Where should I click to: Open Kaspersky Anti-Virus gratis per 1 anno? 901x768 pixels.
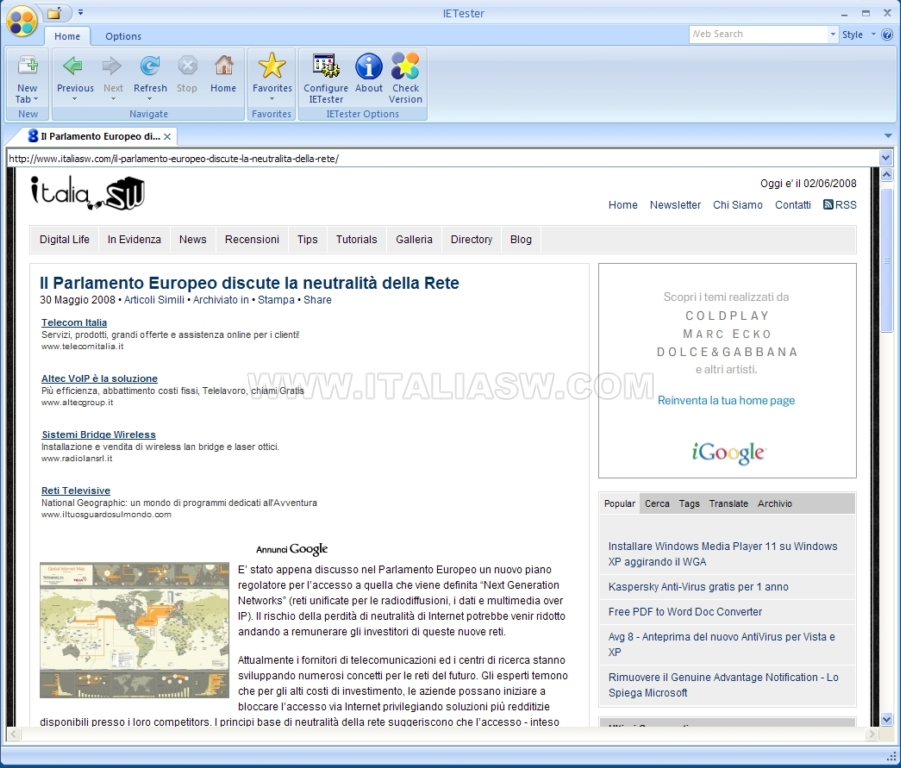[x=698, y=586]
